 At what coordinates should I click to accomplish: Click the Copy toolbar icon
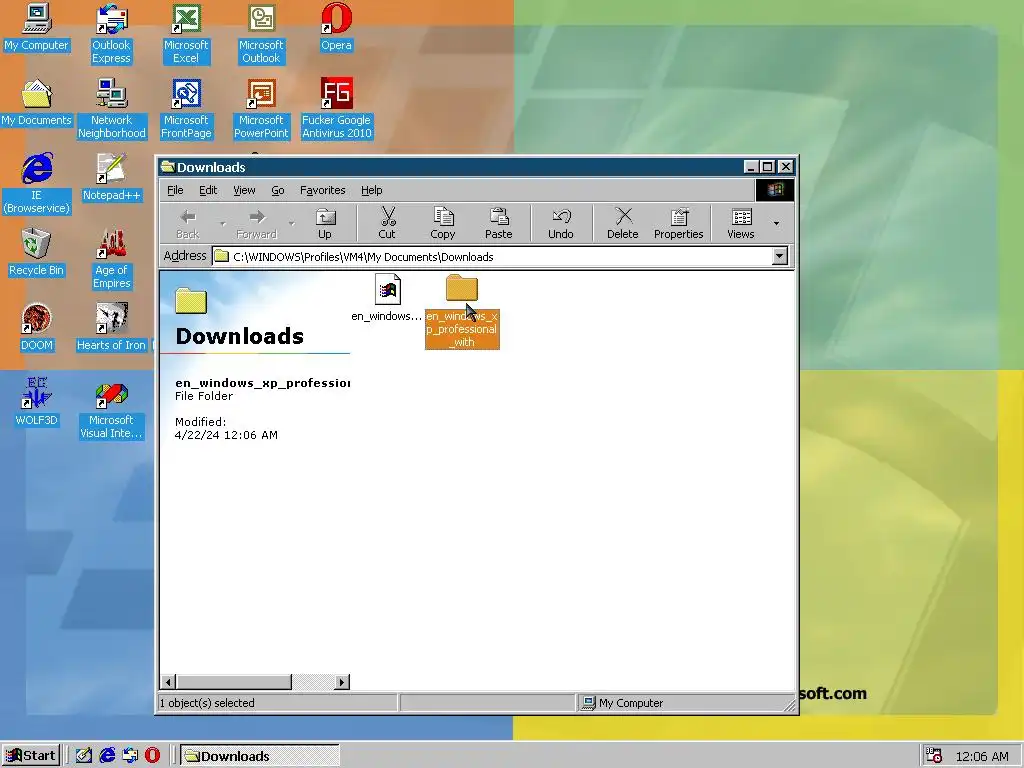point(443,216)
